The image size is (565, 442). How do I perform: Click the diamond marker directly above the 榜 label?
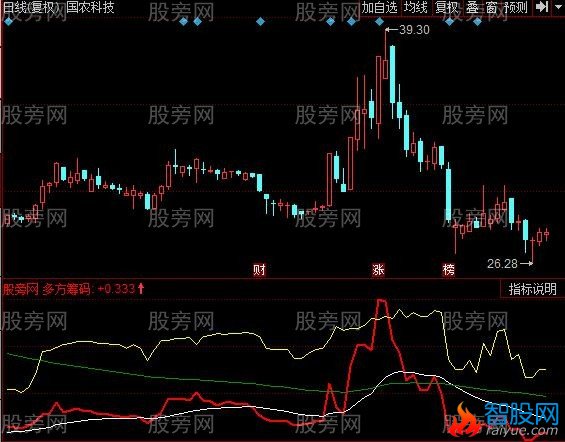point(449,22)
